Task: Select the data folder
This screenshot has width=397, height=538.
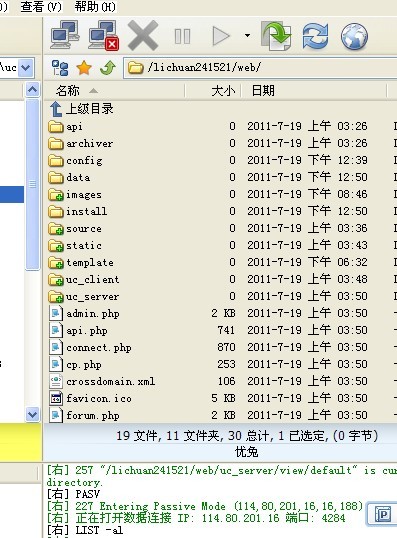Action: click(69, 177)
